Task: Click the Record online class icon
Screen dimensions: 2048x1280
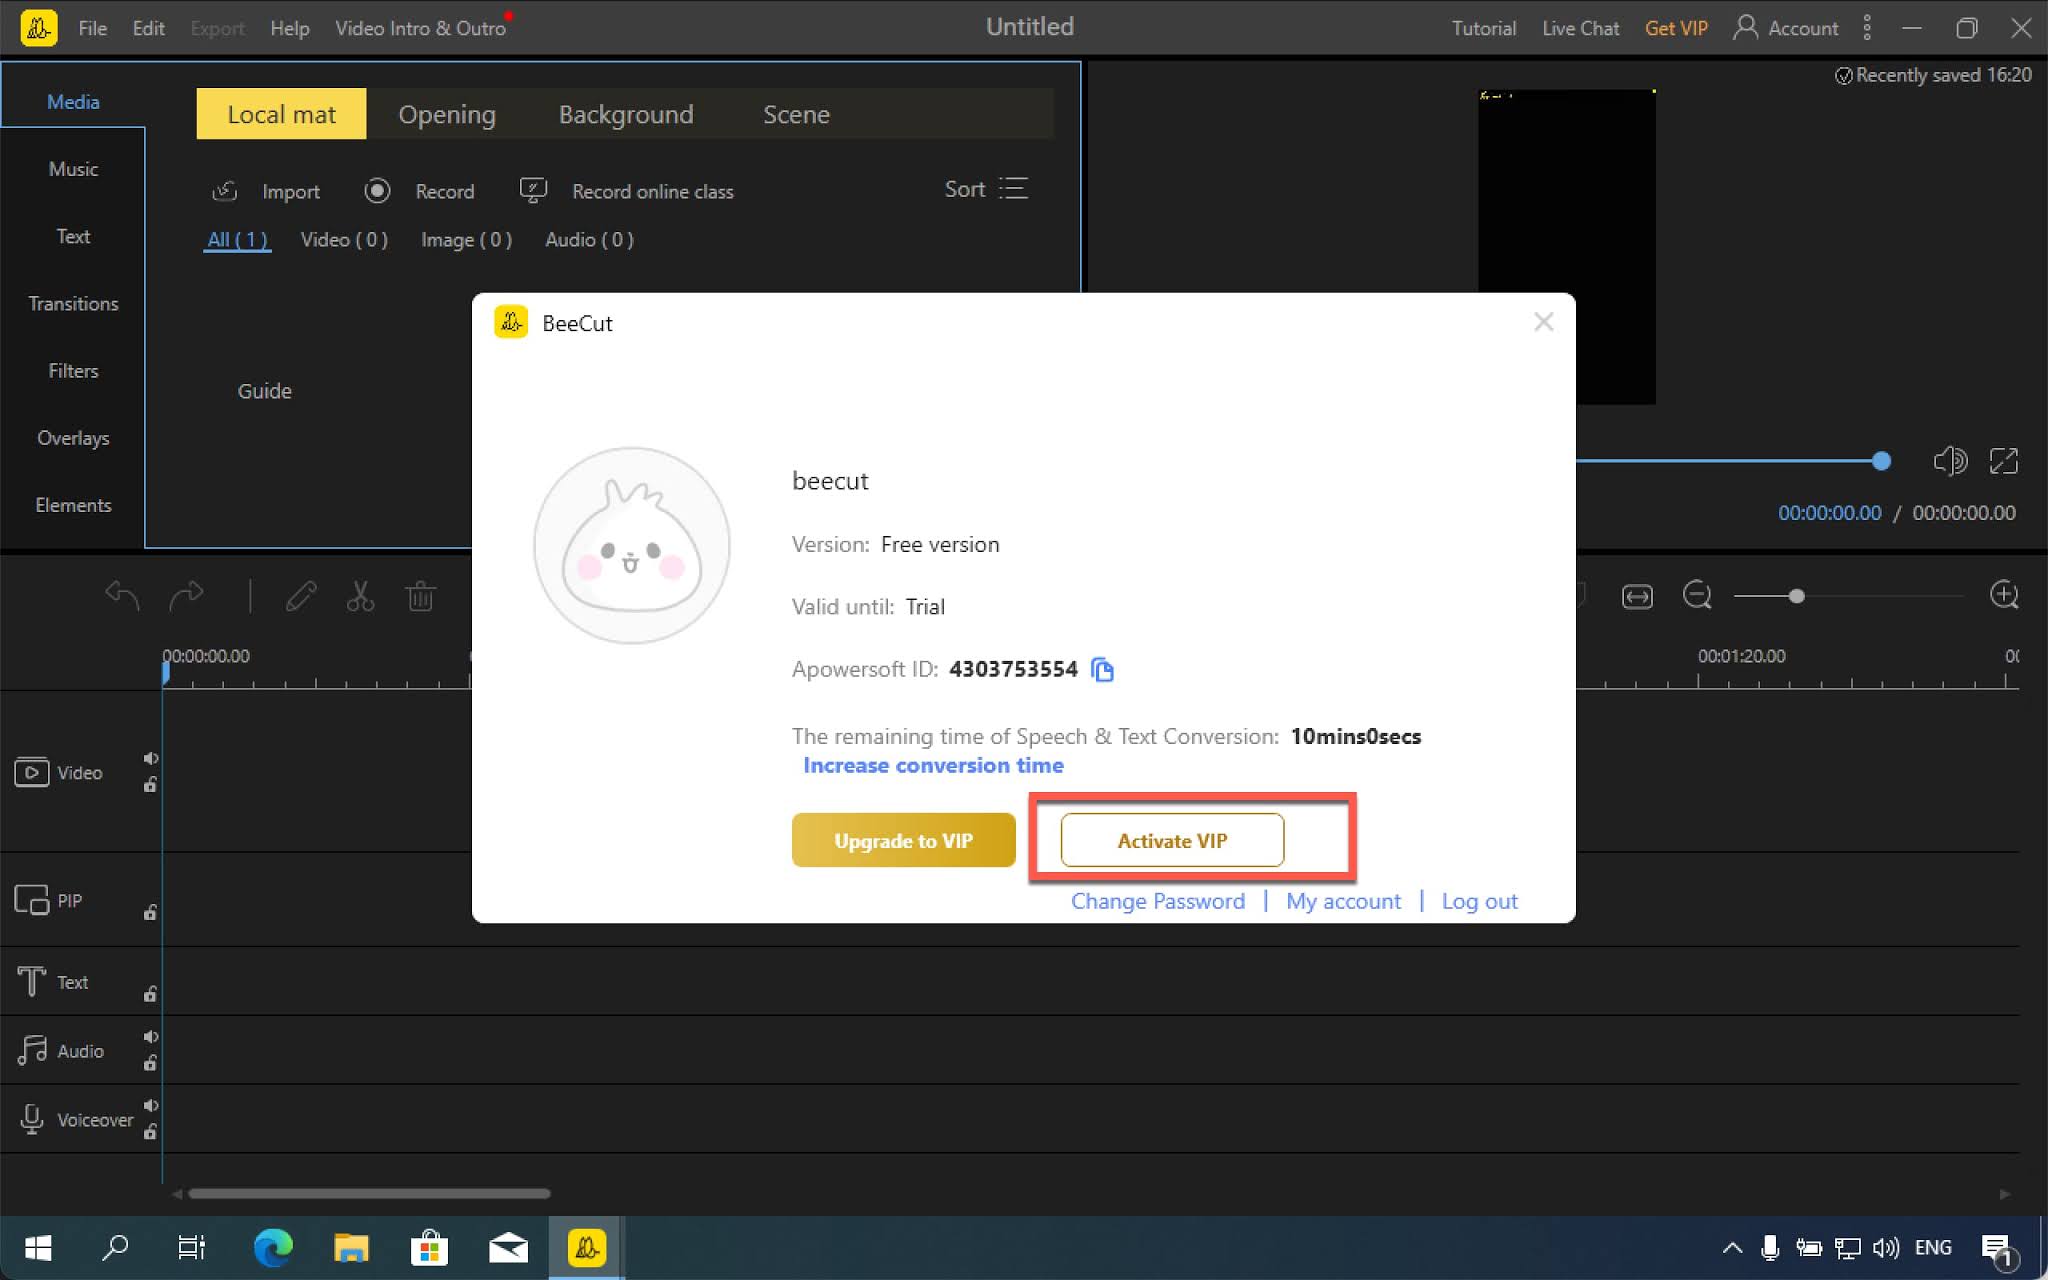Action: 533,190
